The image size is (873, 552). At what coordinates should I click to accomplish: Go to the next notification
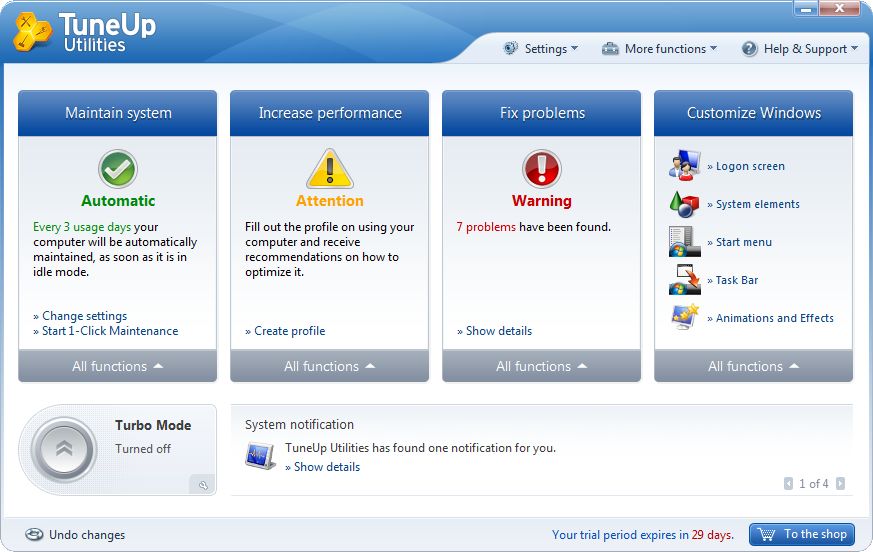[x=841, y=483]
